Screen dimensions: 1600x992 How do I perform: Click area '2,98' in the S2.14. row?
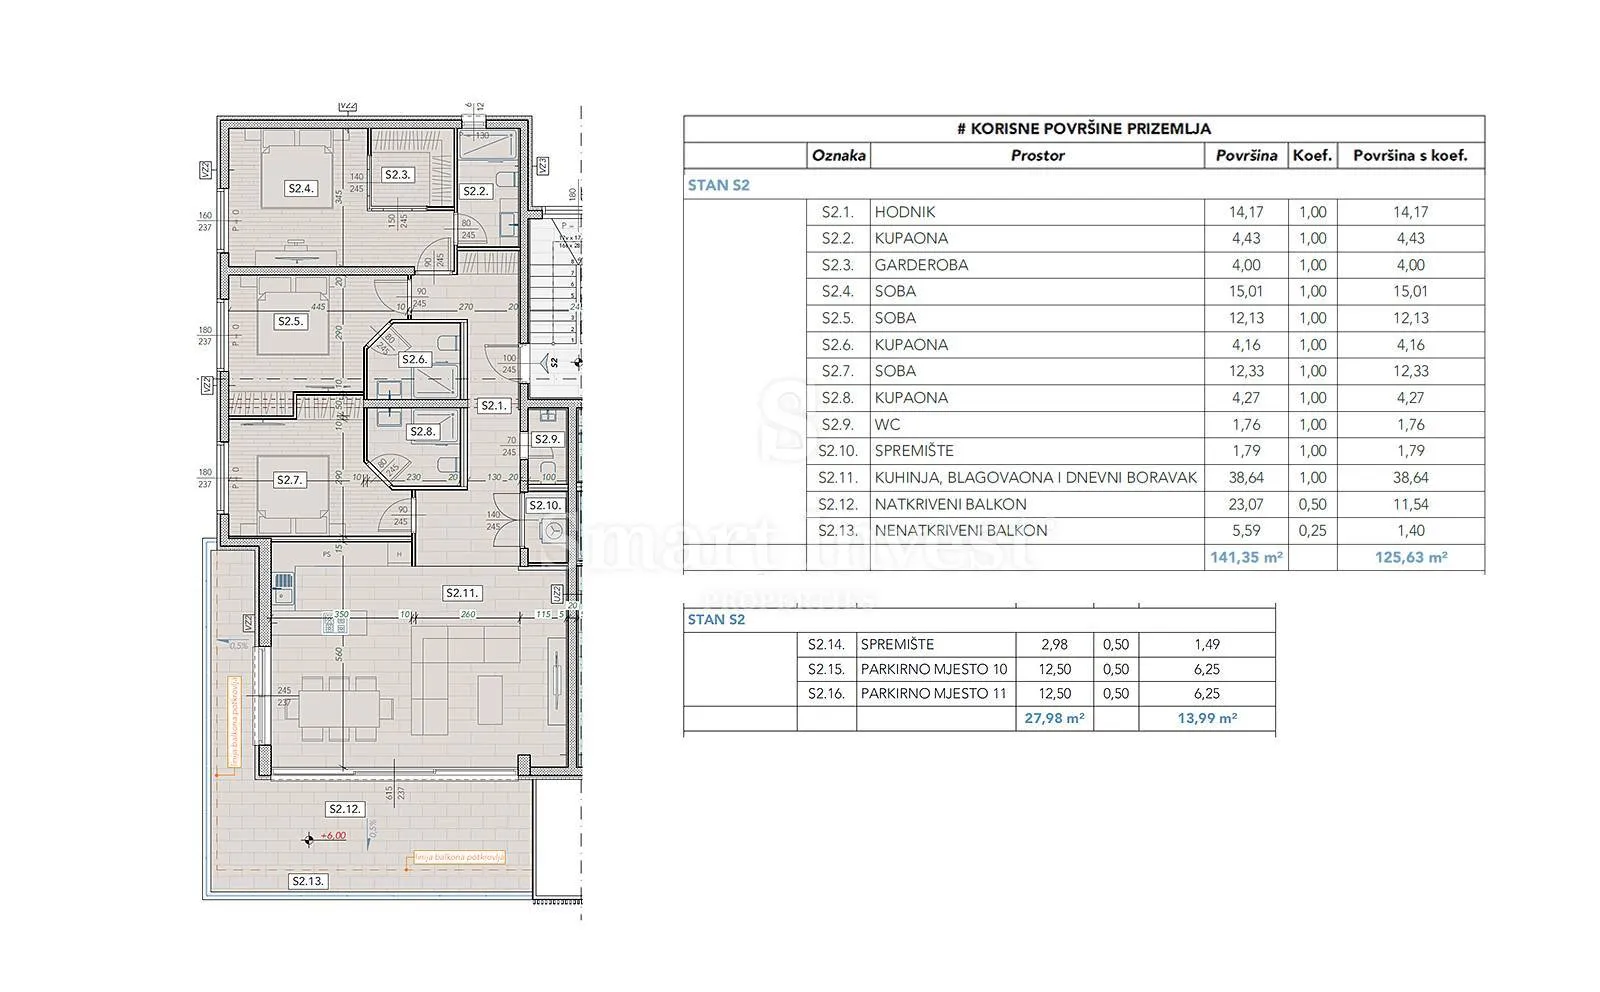[1054, 645]
